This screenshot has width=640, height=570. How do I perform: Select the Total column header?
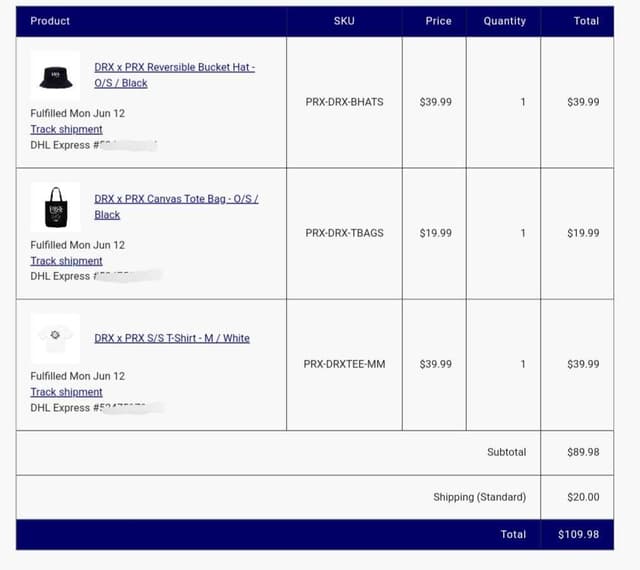[586, 21]
